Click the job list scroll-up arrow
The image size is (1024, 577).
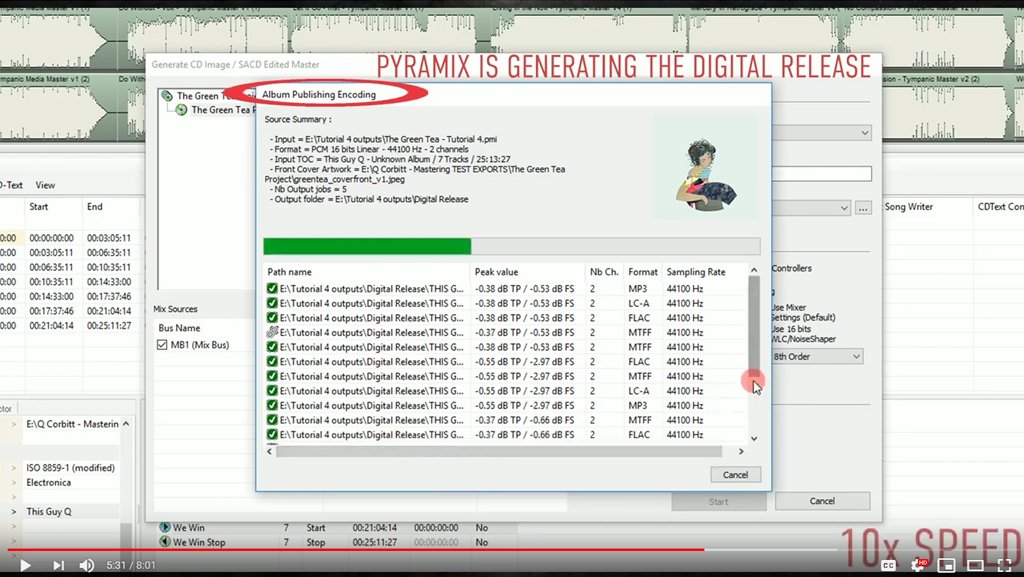(754, 270)
